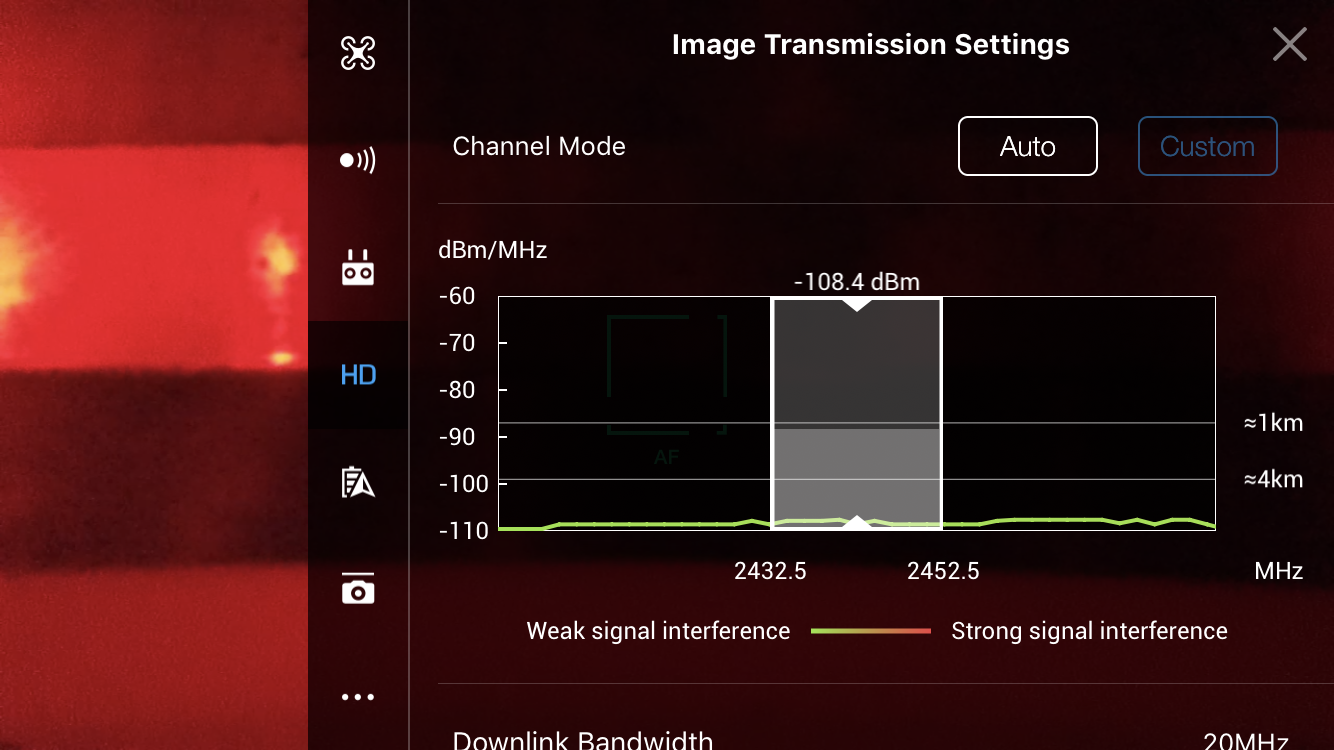Open the aircraft battery settings icon
The image size is (1334, 750).
(x=357, y=483)
